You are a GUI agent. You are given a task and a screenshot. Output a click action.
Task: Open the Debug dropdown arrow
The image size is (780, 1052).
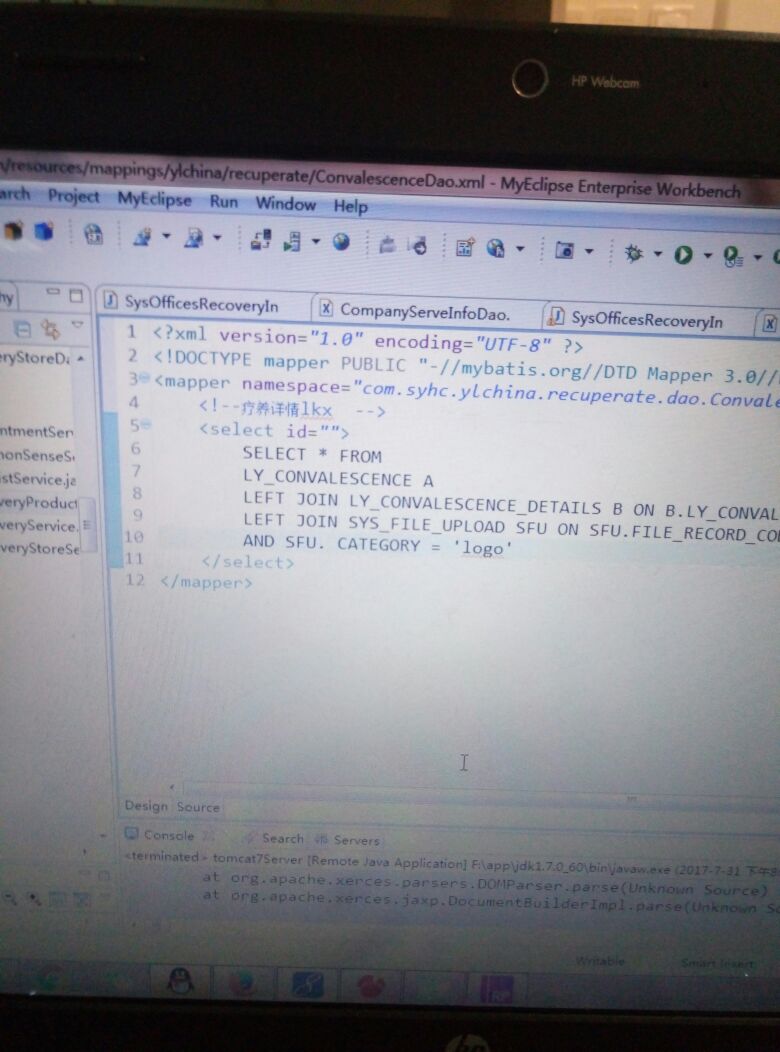(x=657, y=254)
